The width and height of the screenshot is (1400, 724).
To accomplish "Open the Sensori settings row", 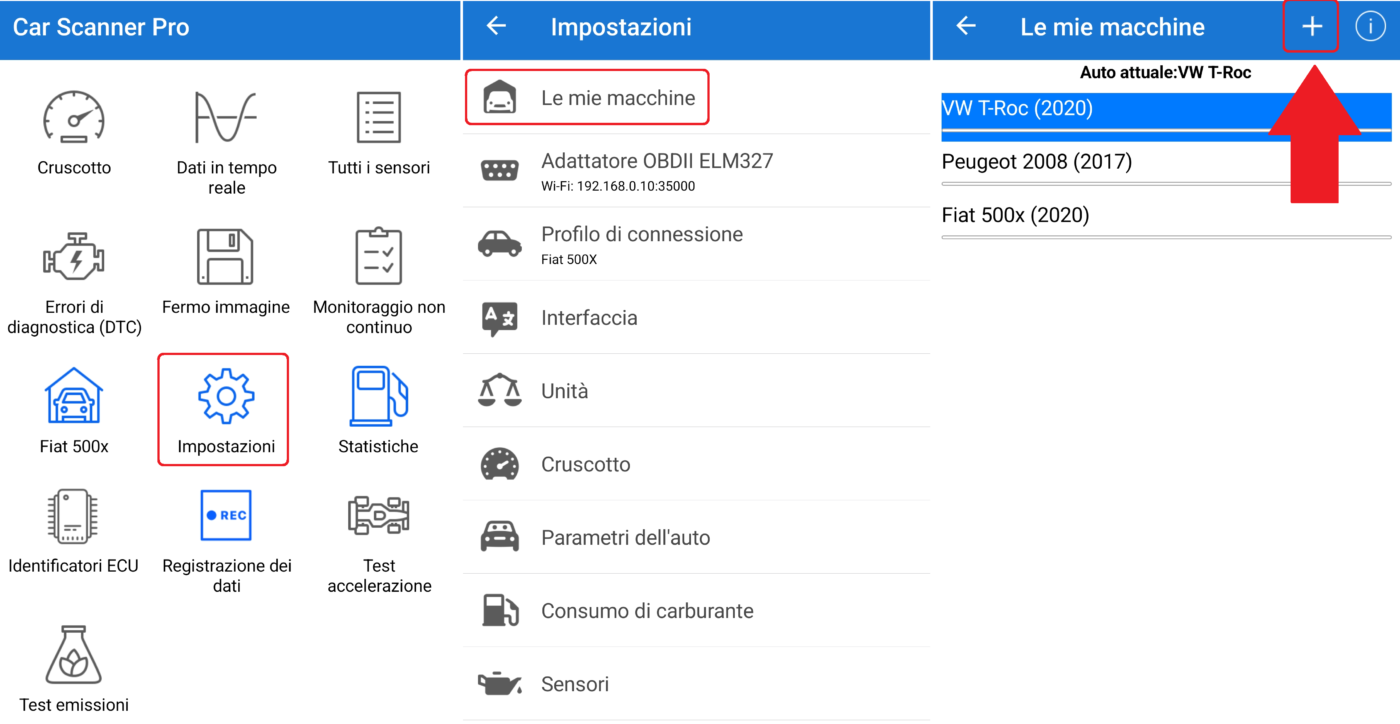I will point(697,684).
